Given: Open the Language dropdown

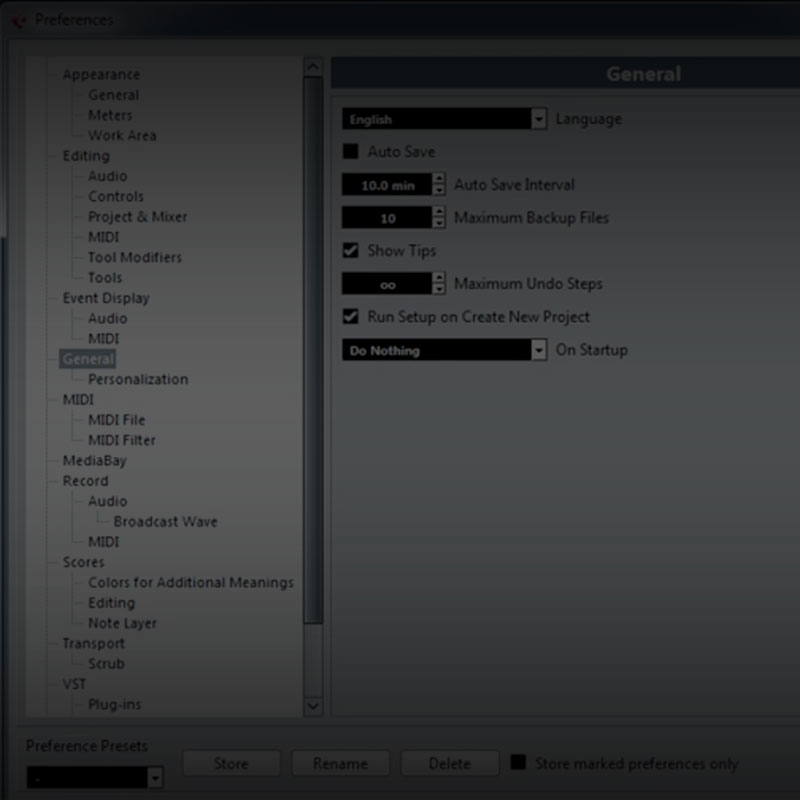Looking at the screenshot, I should coord(444,119).
